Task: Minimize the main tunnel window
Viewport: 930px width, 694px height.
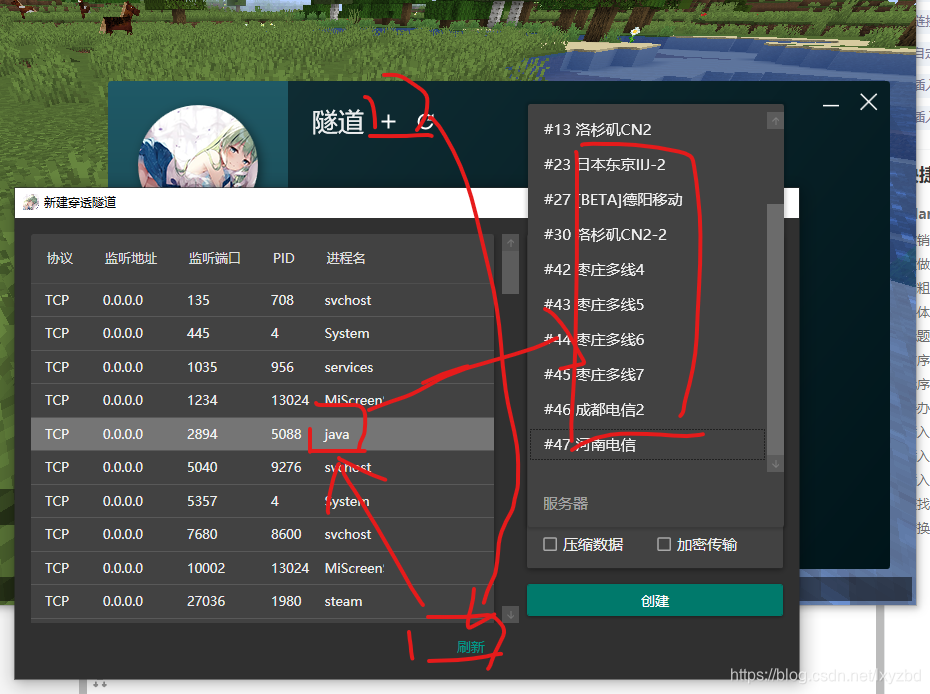Action: coord(830,103)
